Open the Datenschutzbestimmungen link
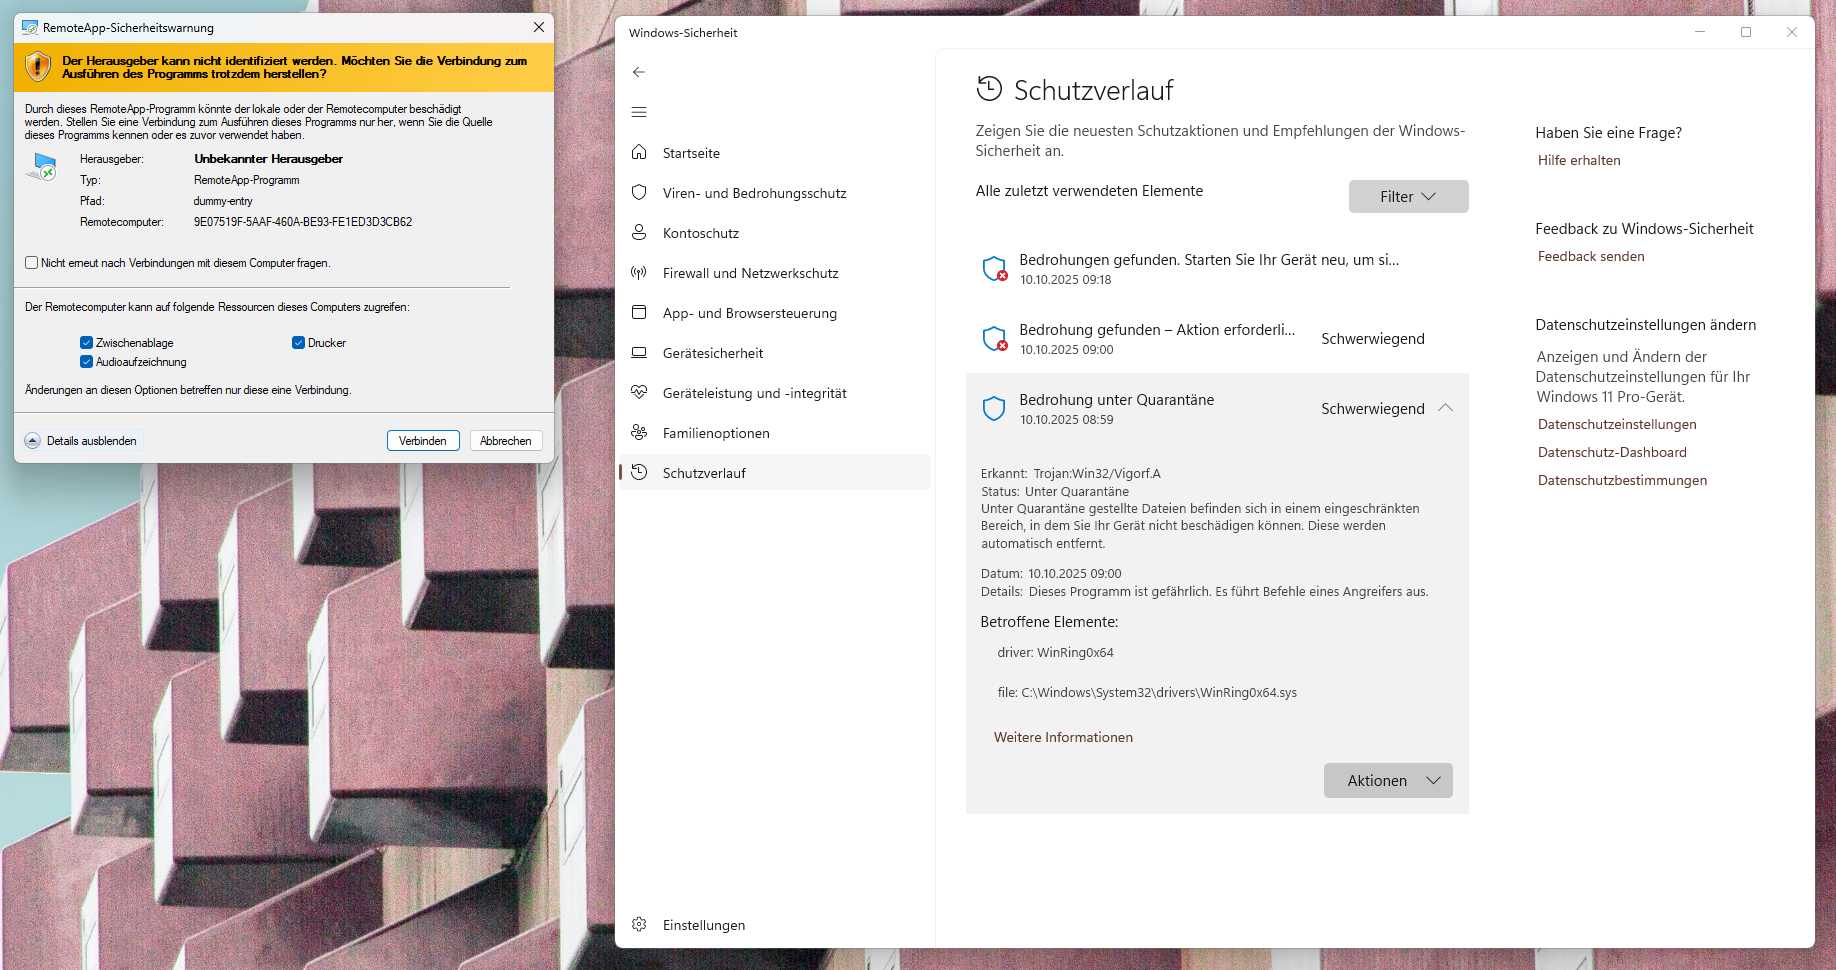The image size is (1836, 970). point(1622,480)
